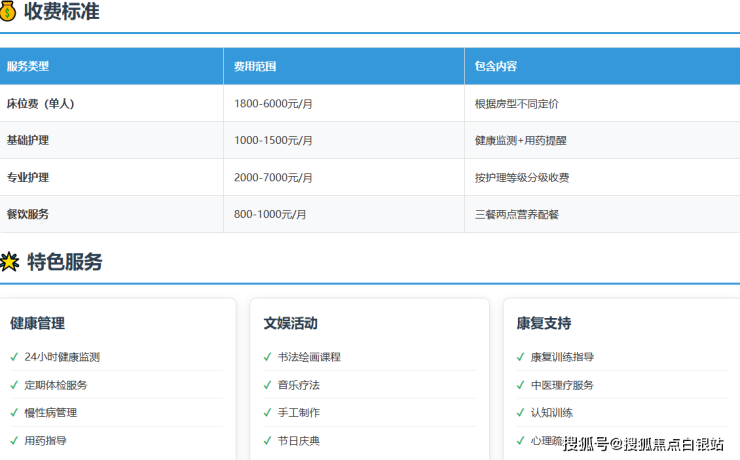
Task: Click the checkmark next to 24小时健康监测
Action: coord(14,357)
